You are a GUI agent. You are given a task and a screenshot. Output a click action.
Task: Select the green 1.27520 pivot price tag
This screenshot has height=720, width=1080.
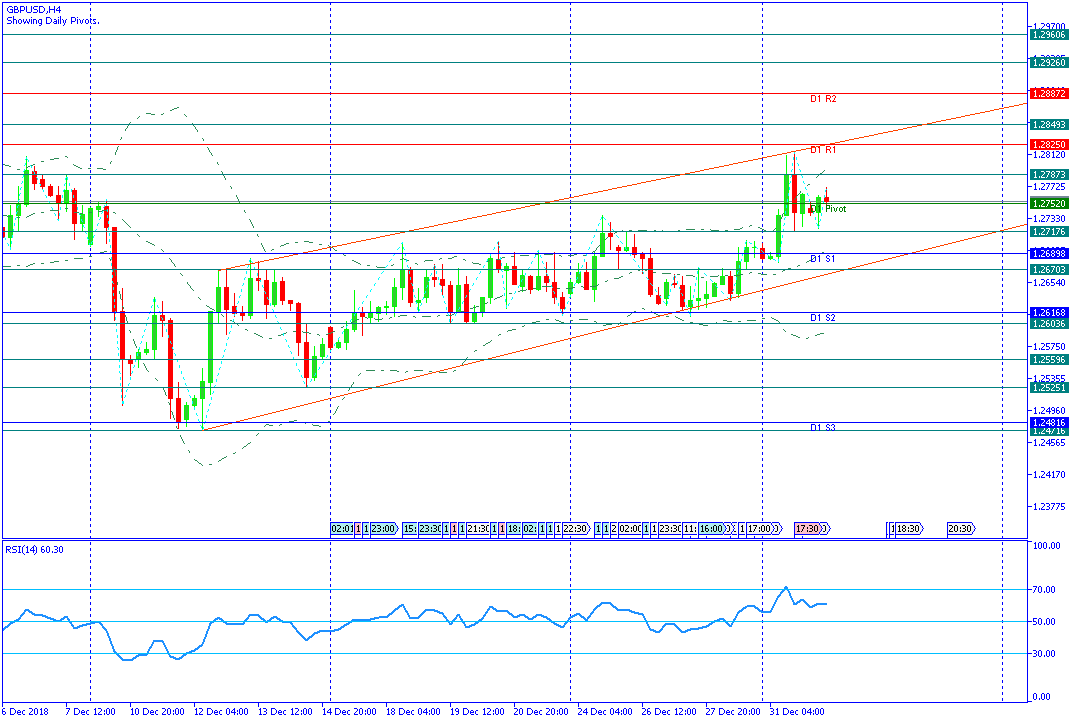point(1049,203)
